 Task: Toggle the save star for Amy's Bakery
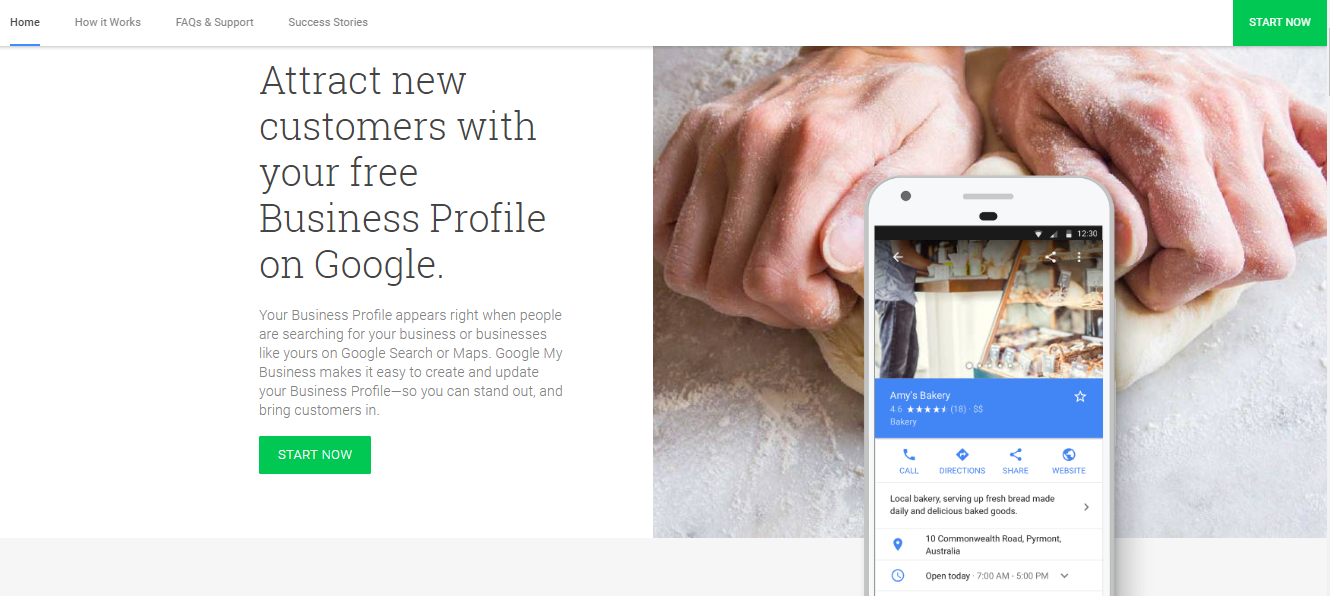(1080, 397)
